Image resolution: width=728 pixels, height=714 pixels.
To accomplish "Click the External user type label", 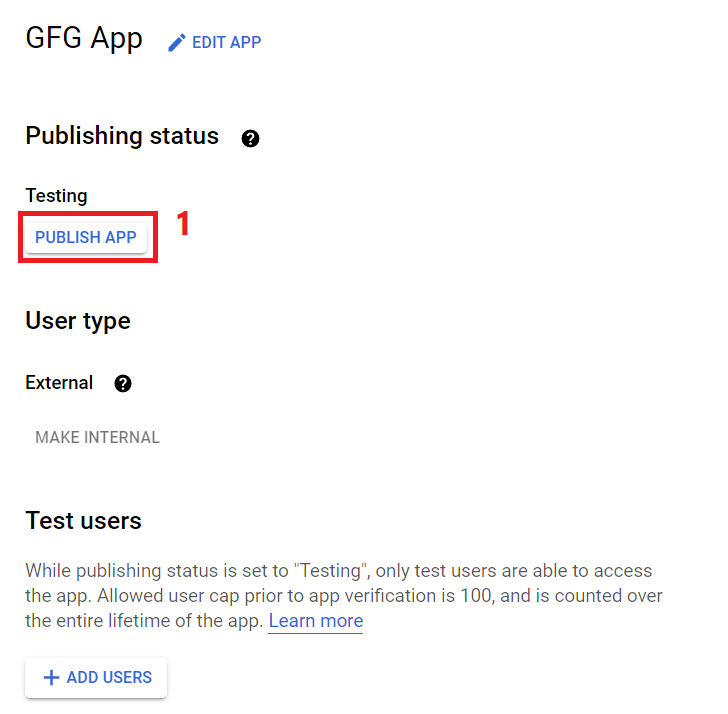I will click(x=59, y=383).
